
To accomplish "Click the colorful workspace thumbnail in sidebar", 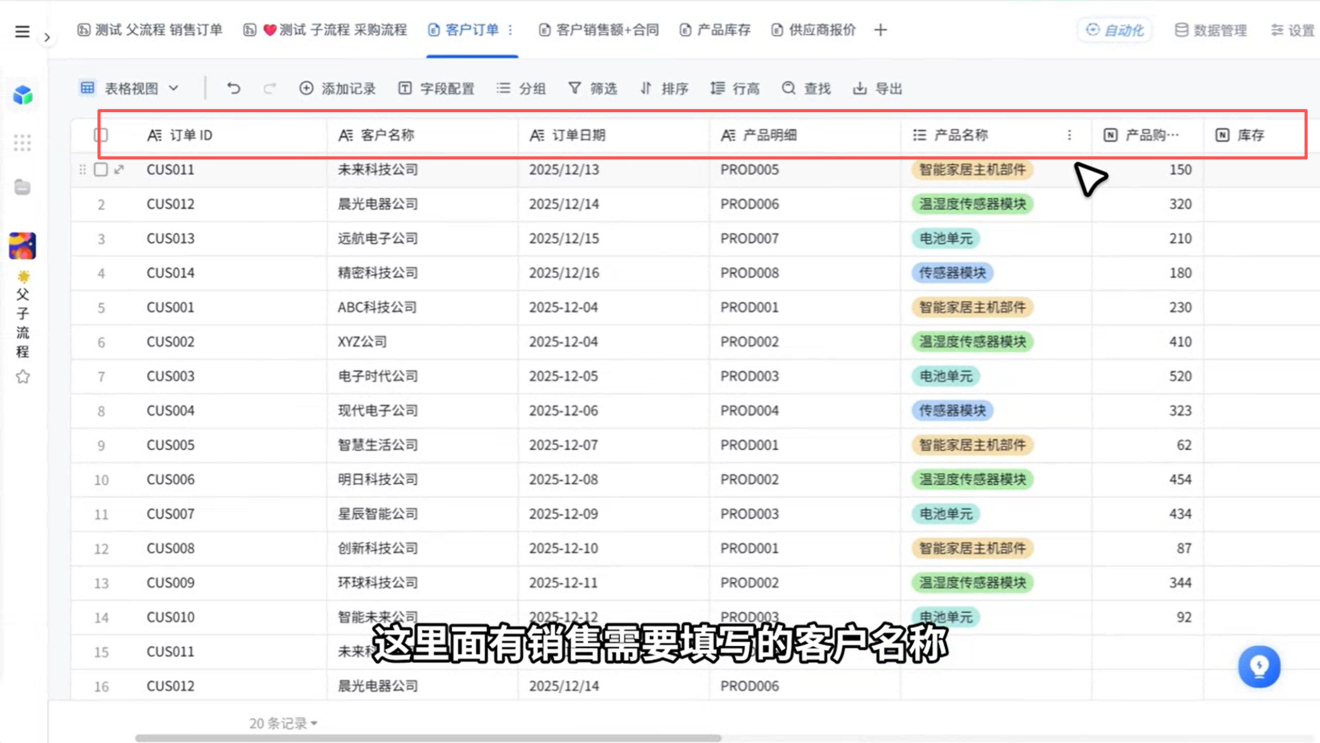I will point(22,245).
